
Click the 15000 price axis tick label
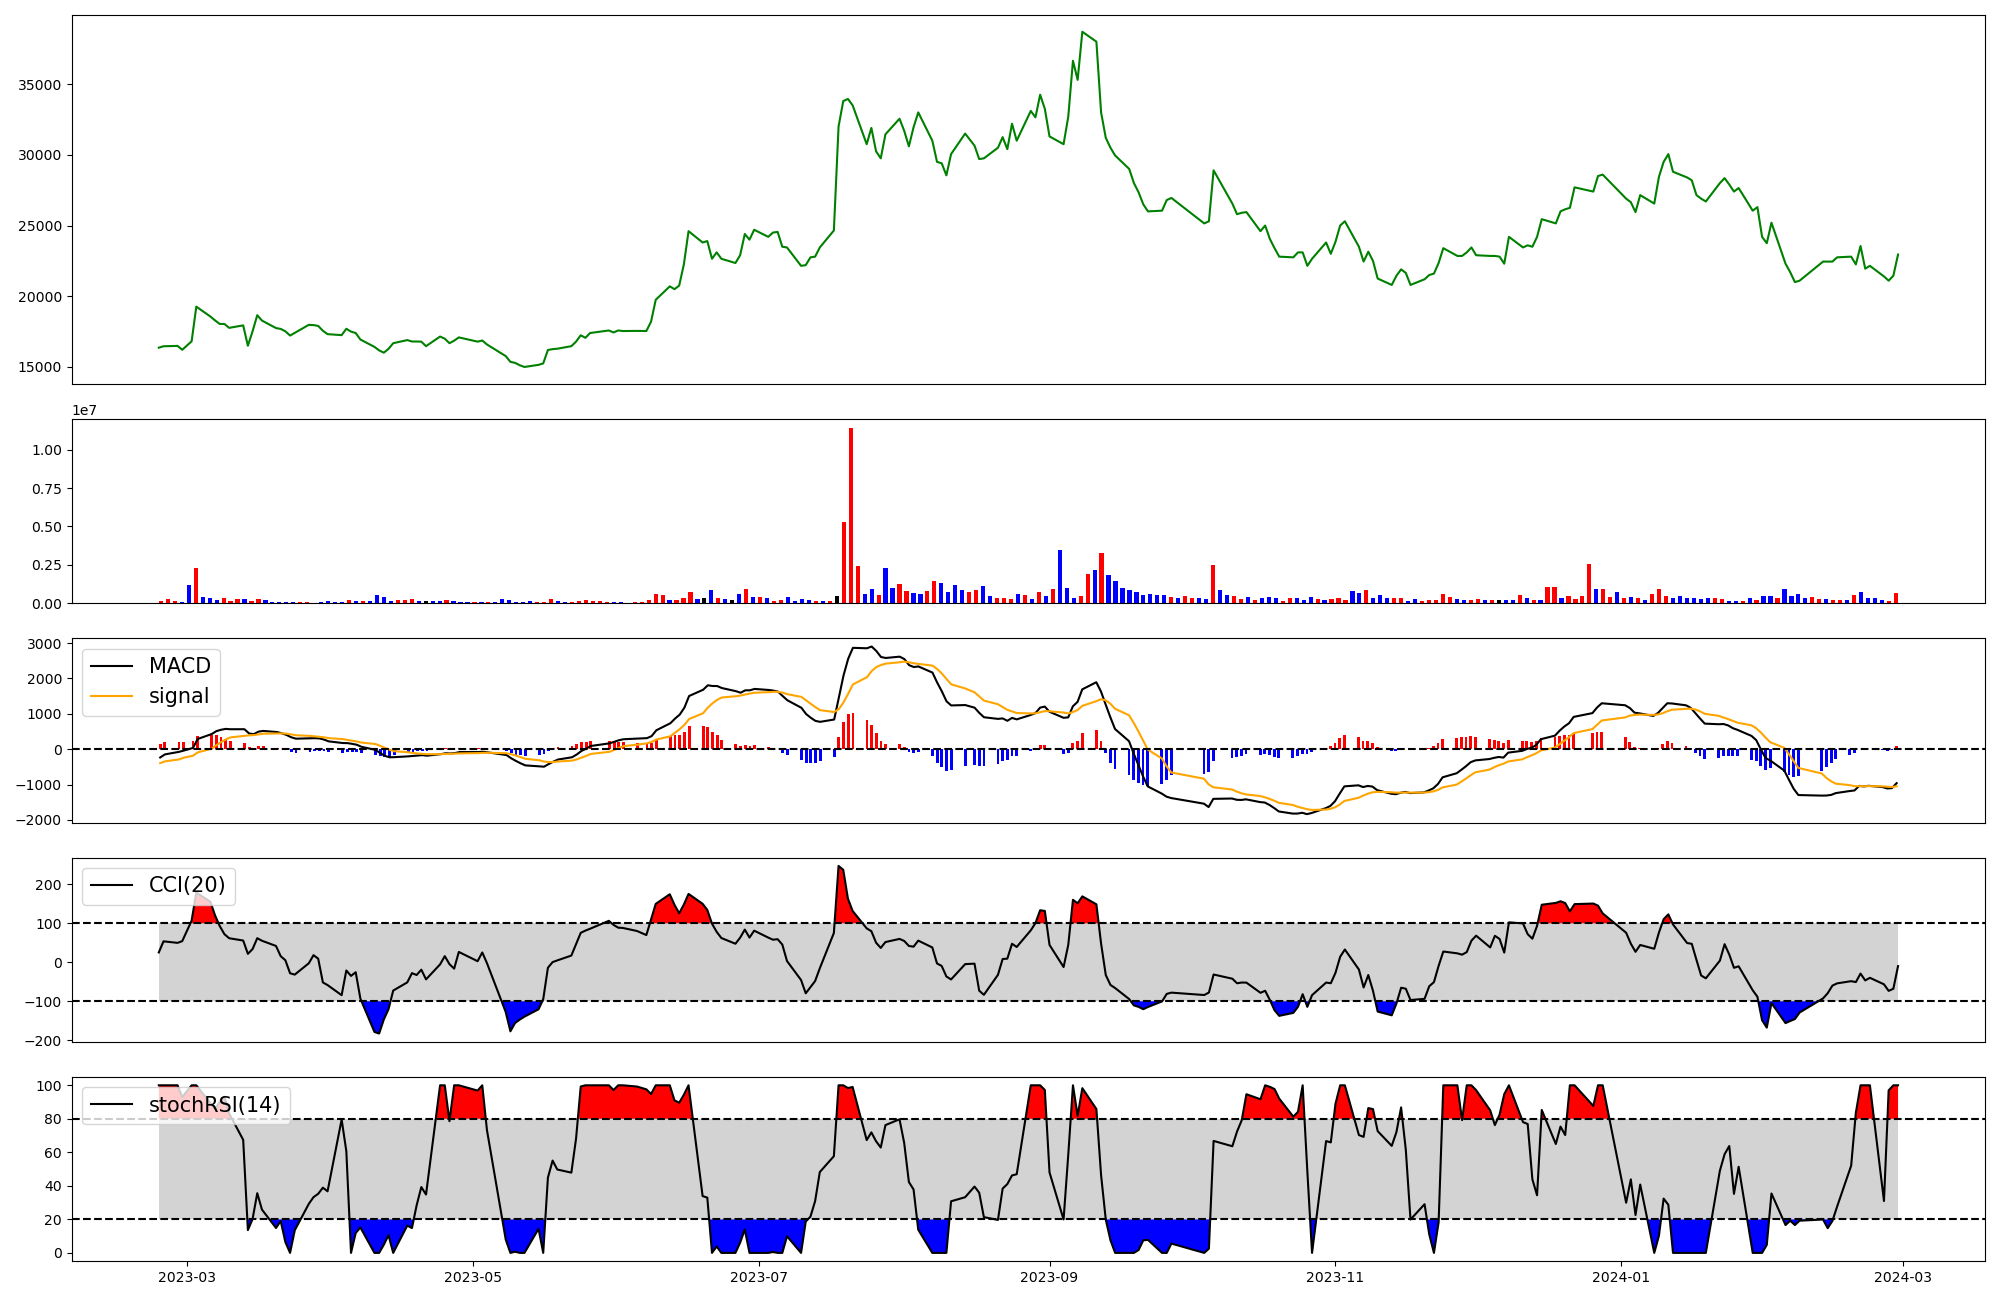[x=40, y=367]
